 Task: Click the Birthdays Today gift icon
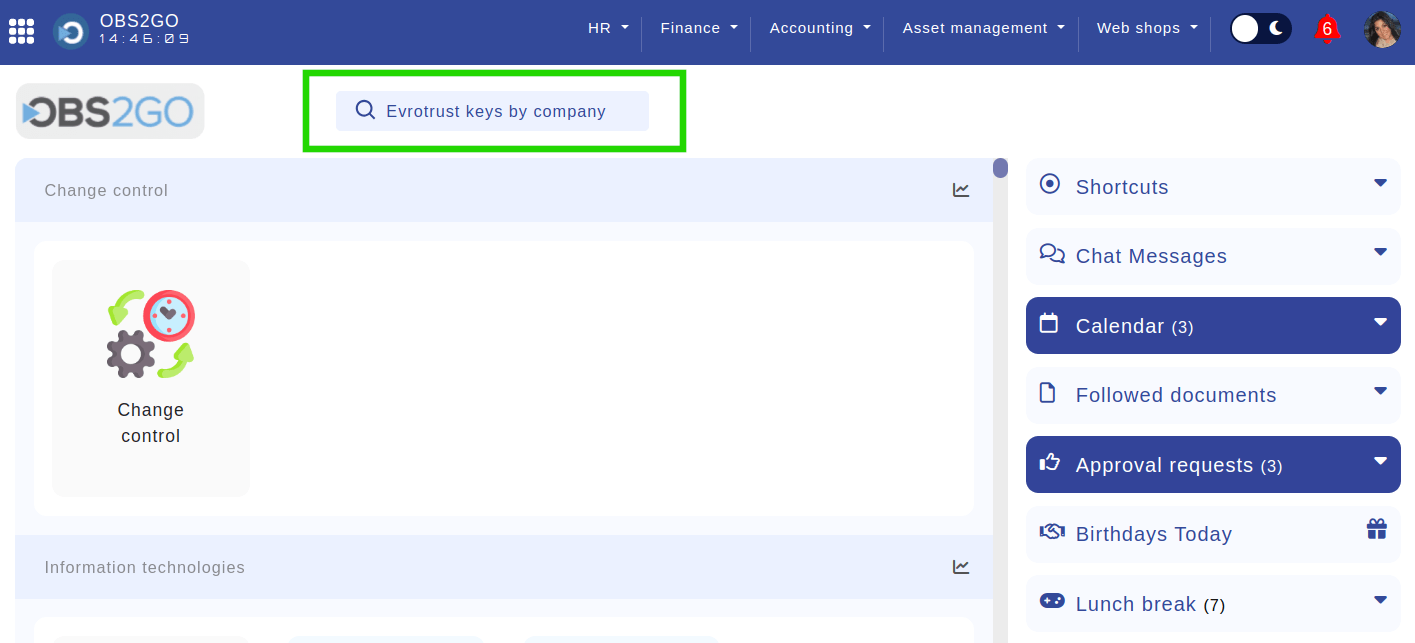click(1377, 529)
